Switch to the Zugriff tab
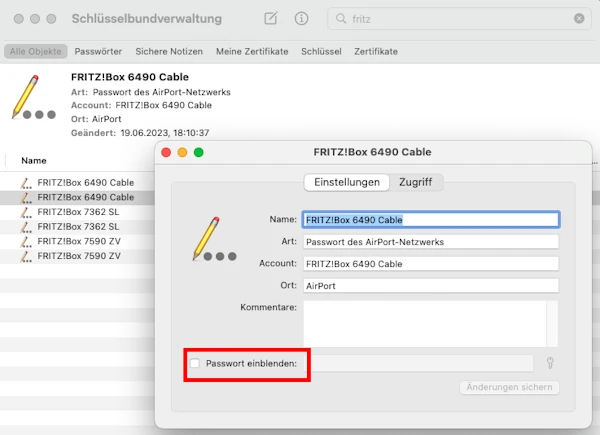This screenshot has width=600, height=435. [416, 182]
